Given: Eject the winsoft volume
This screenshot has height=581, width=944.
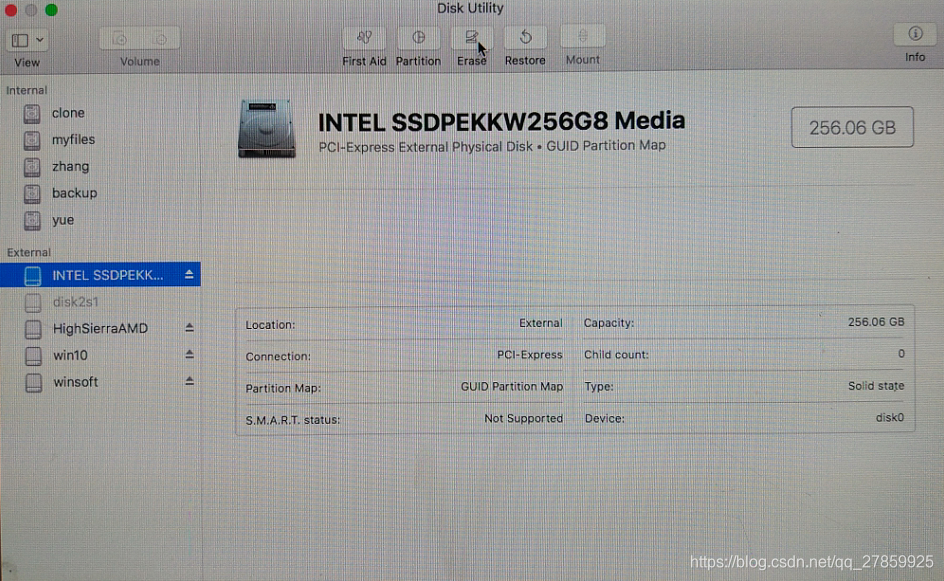Looking at the screenshot, I should pyautogui.click(x=189, y=381).
